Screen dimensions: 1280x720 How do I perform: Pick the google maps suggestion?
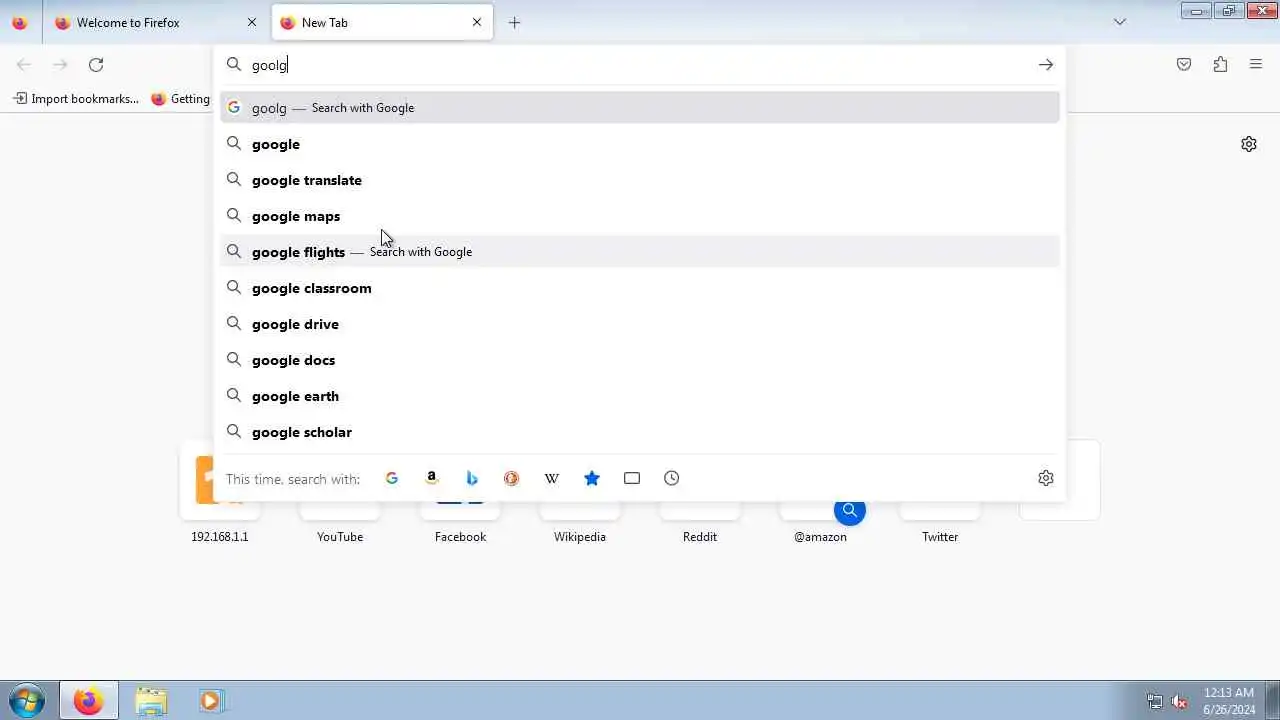coord(640,216)
